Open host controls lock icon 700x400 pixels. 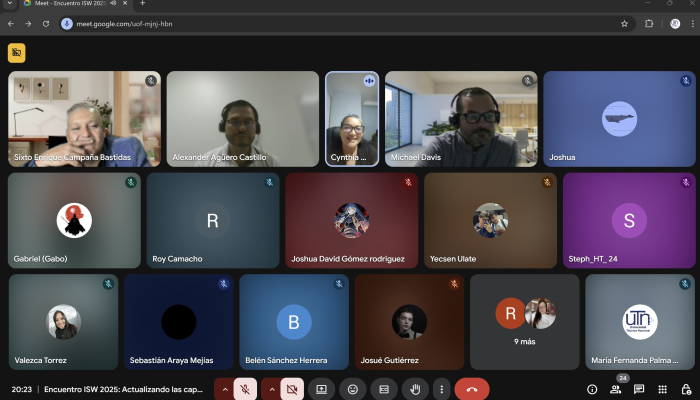(684, 388)
